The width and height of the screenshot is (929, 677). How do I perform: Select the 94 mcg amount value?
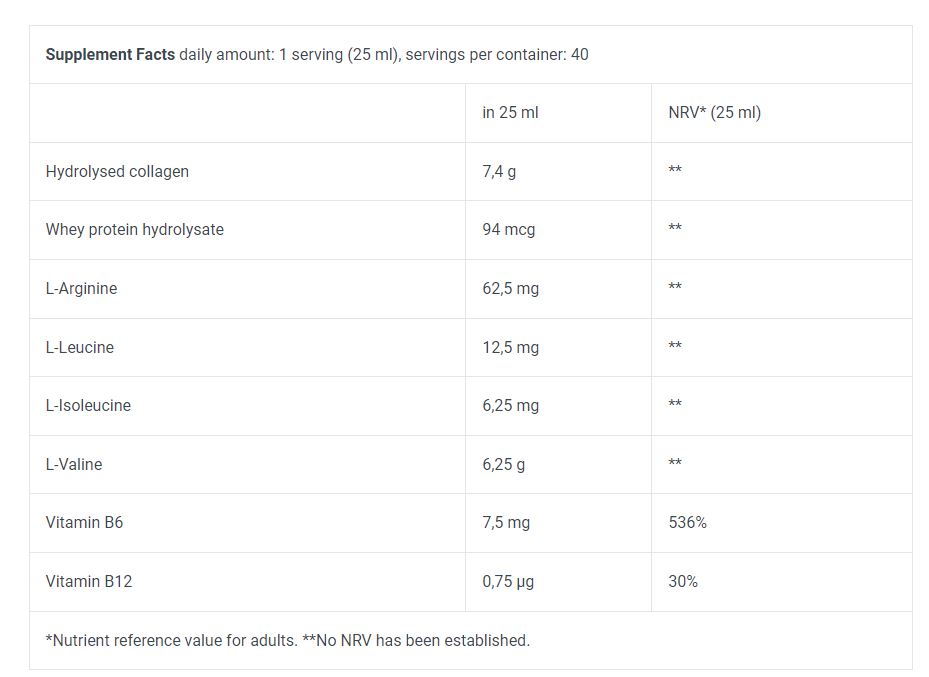point(508,229)
